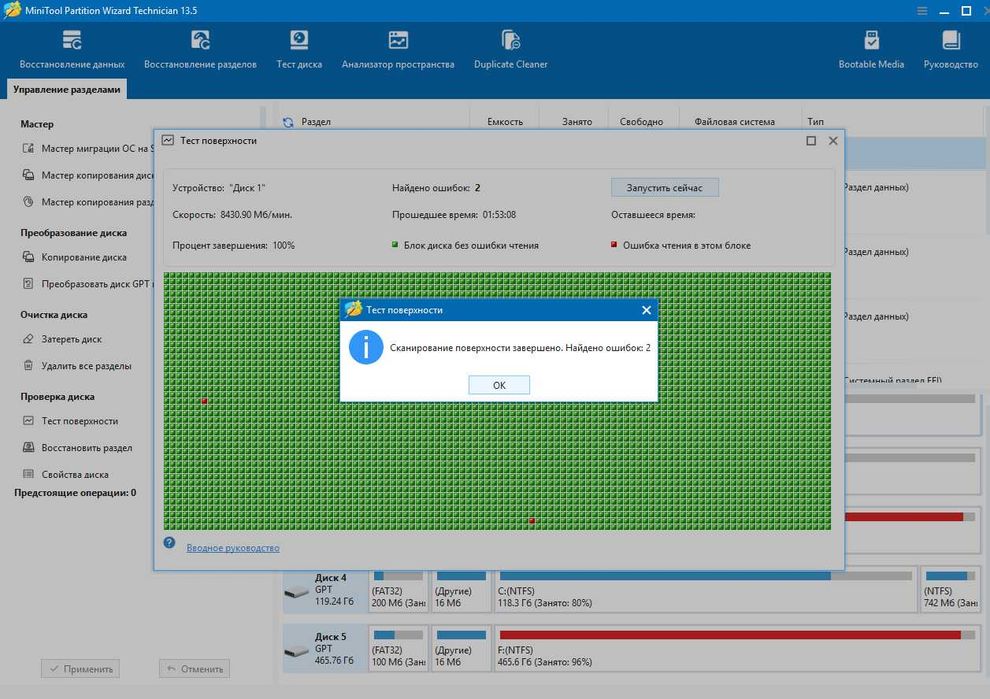Open the Partition Recovery tool (Восстановление разделов)
The width and height of the screenshot is (990, 699).
coord(200,50)
